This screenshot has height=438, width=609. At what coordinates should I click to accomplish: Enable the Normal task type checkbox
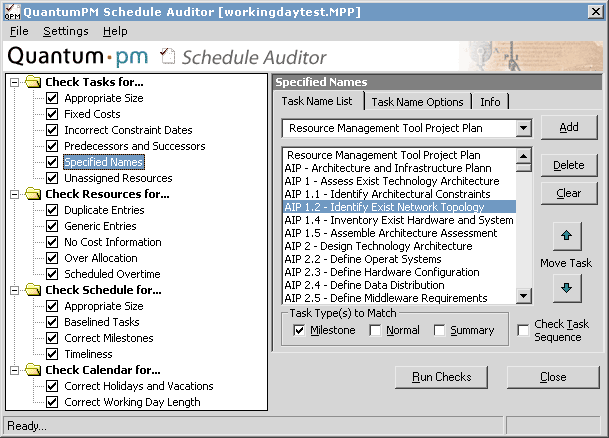pyautogui.click(x=375, y=330)
